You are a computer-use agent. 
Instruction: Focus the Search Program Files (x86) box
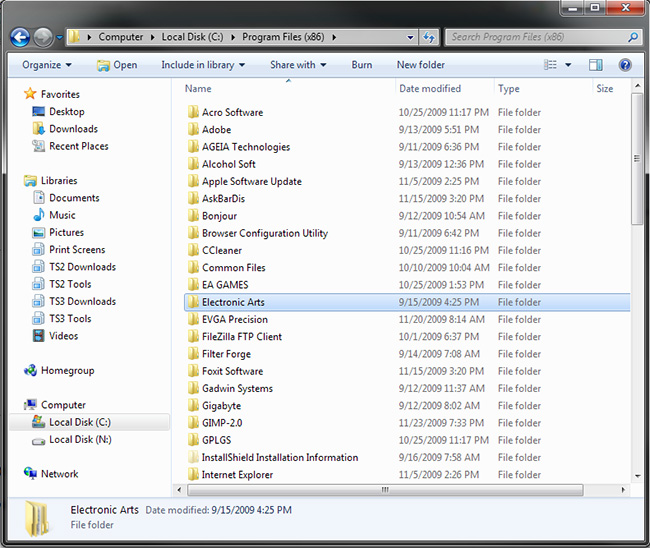pyautogui.click(x=543, y=37)
